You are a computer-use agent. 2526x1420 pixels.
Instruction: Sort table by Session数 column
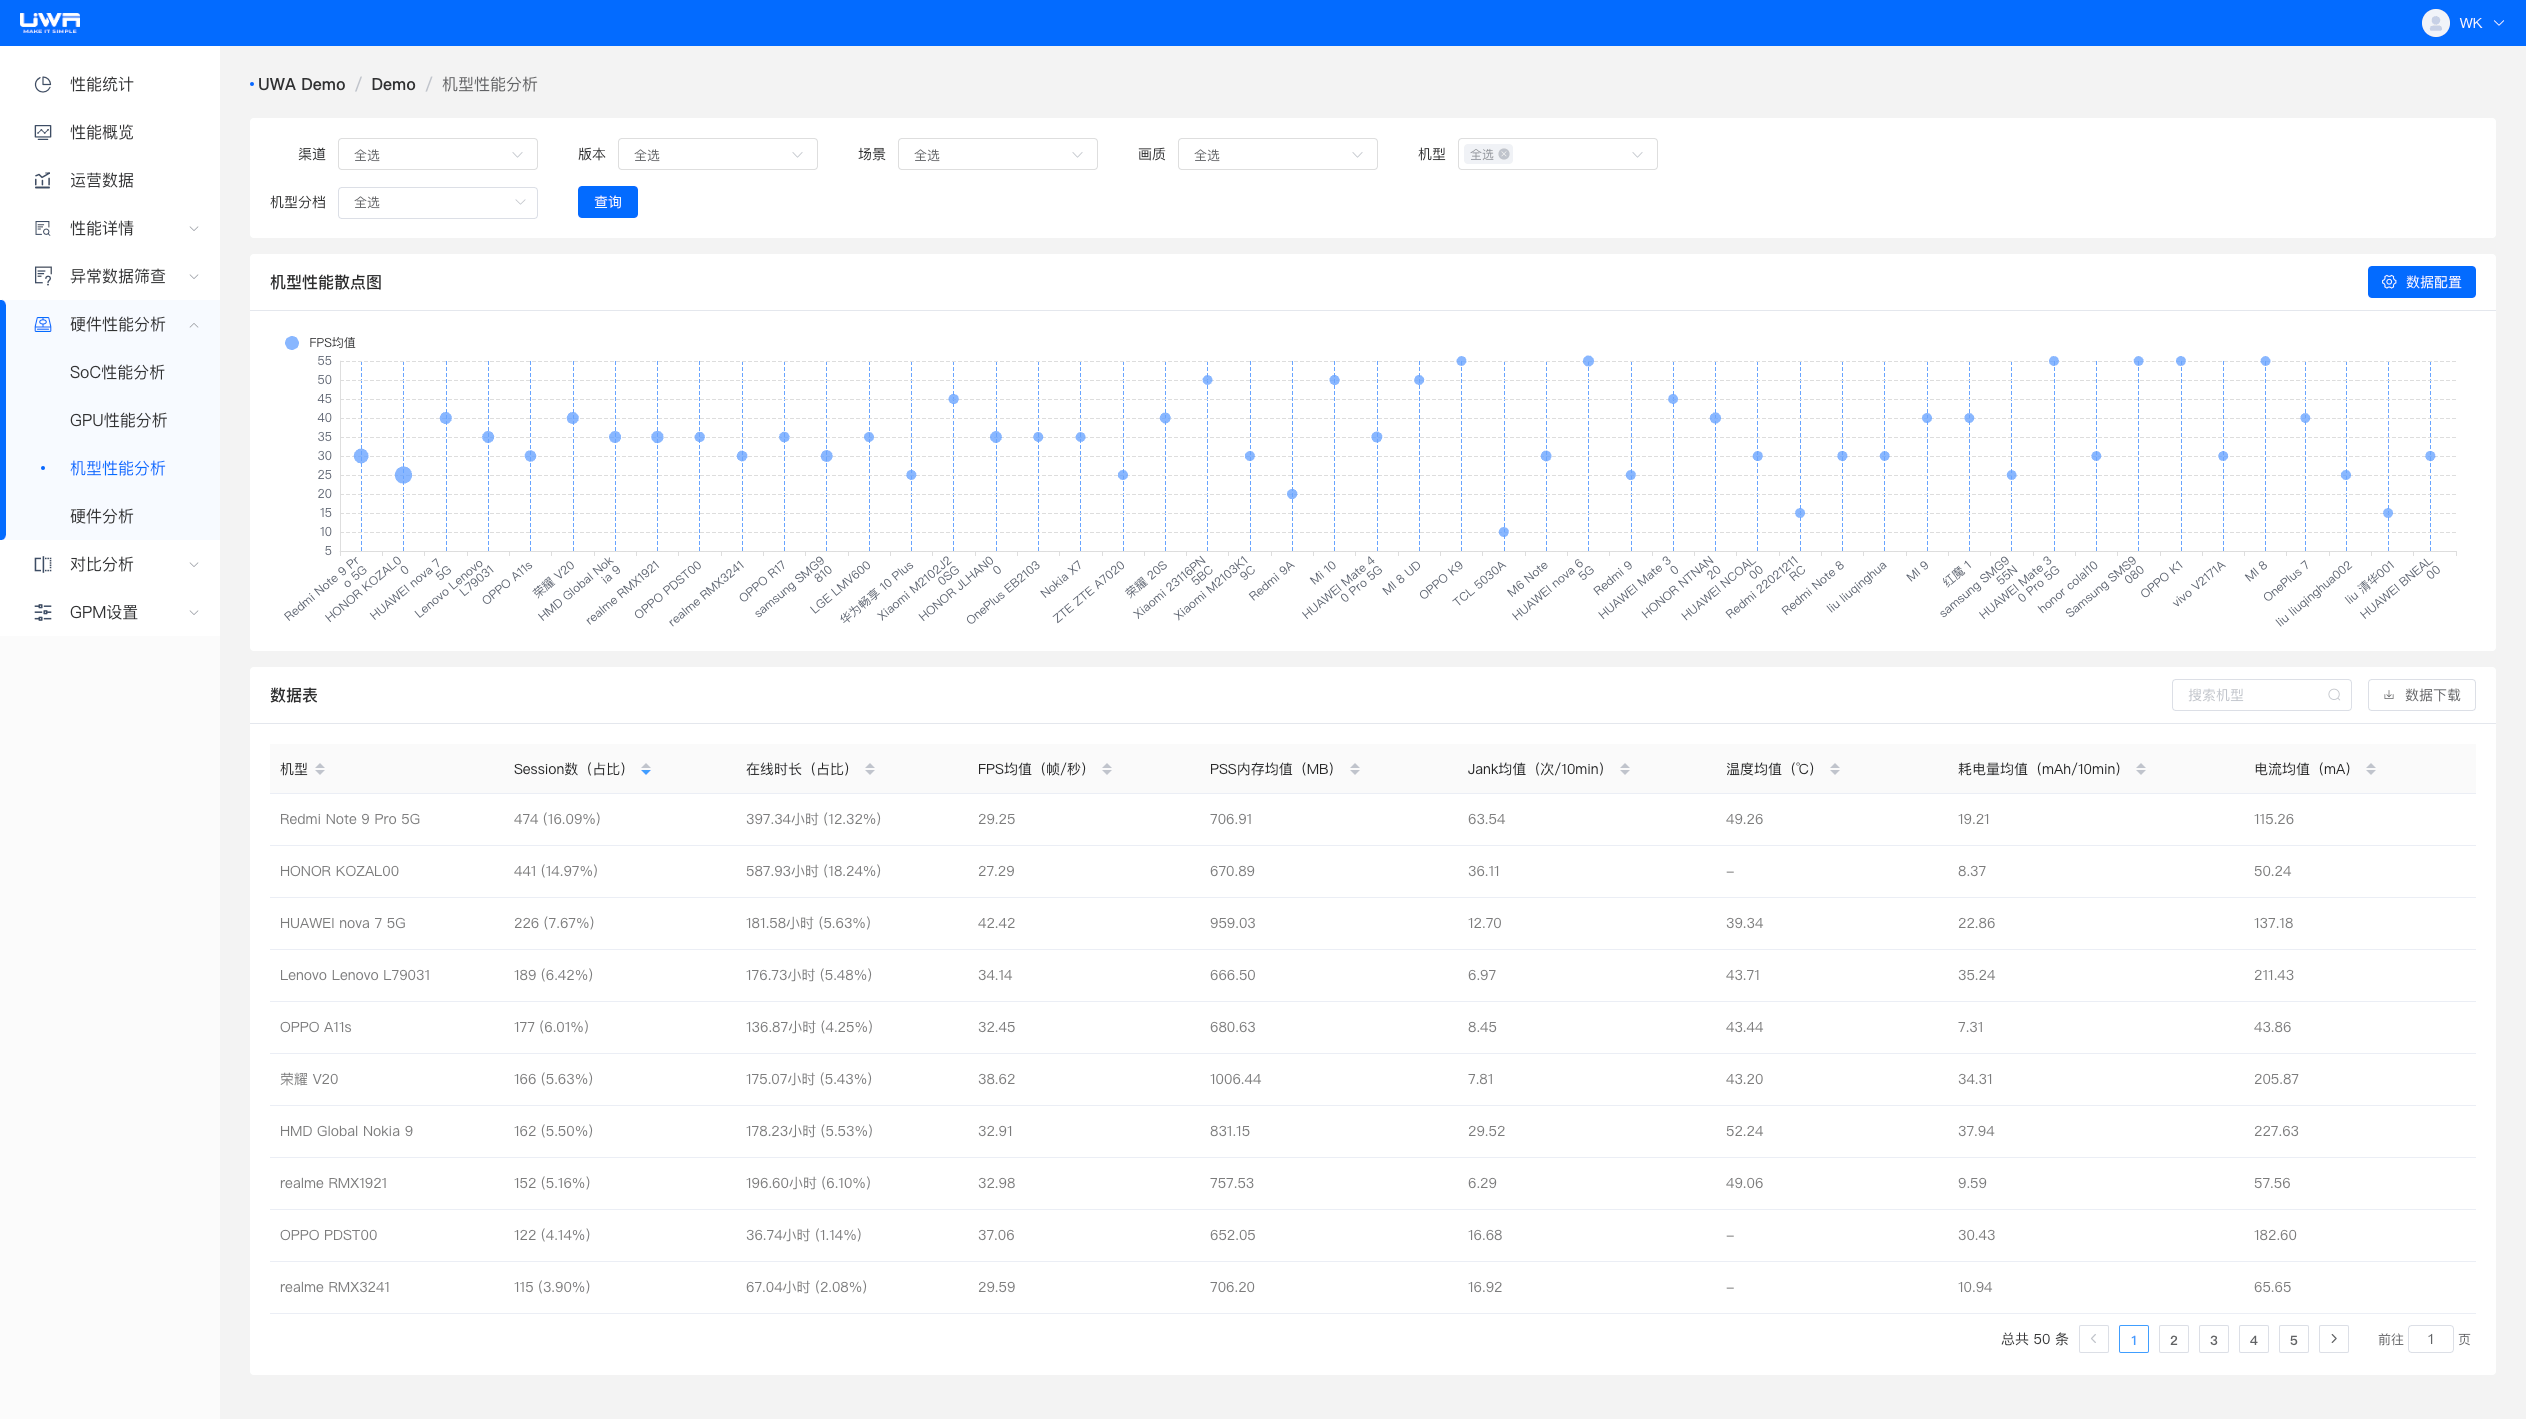(646, 770)
